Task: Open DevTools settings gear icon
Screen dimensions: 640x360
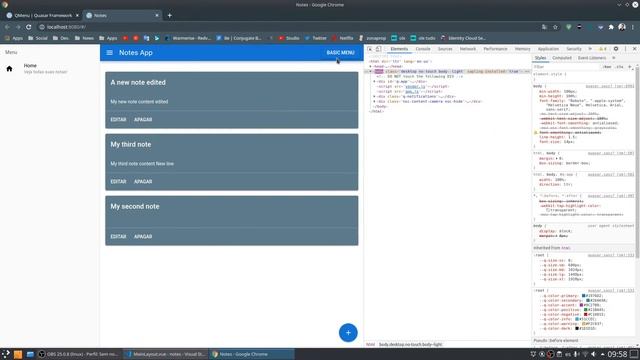Action: pos(616,49)
